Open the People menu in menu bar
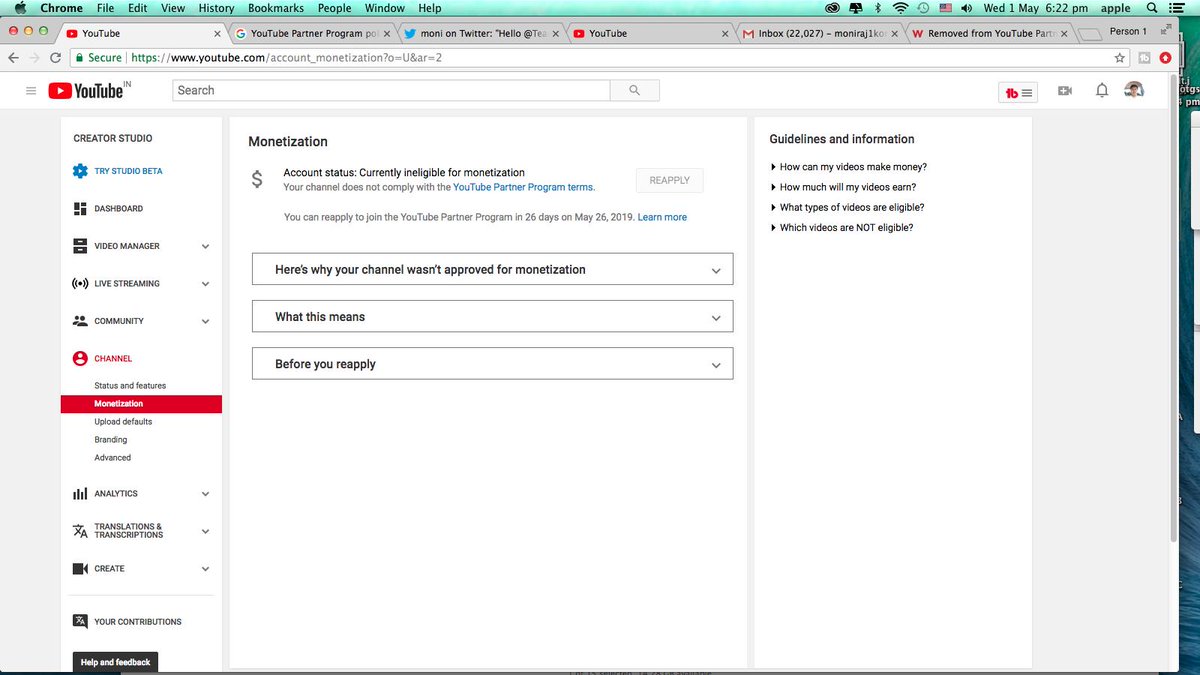1200x675 pixels. coord(334,8)
